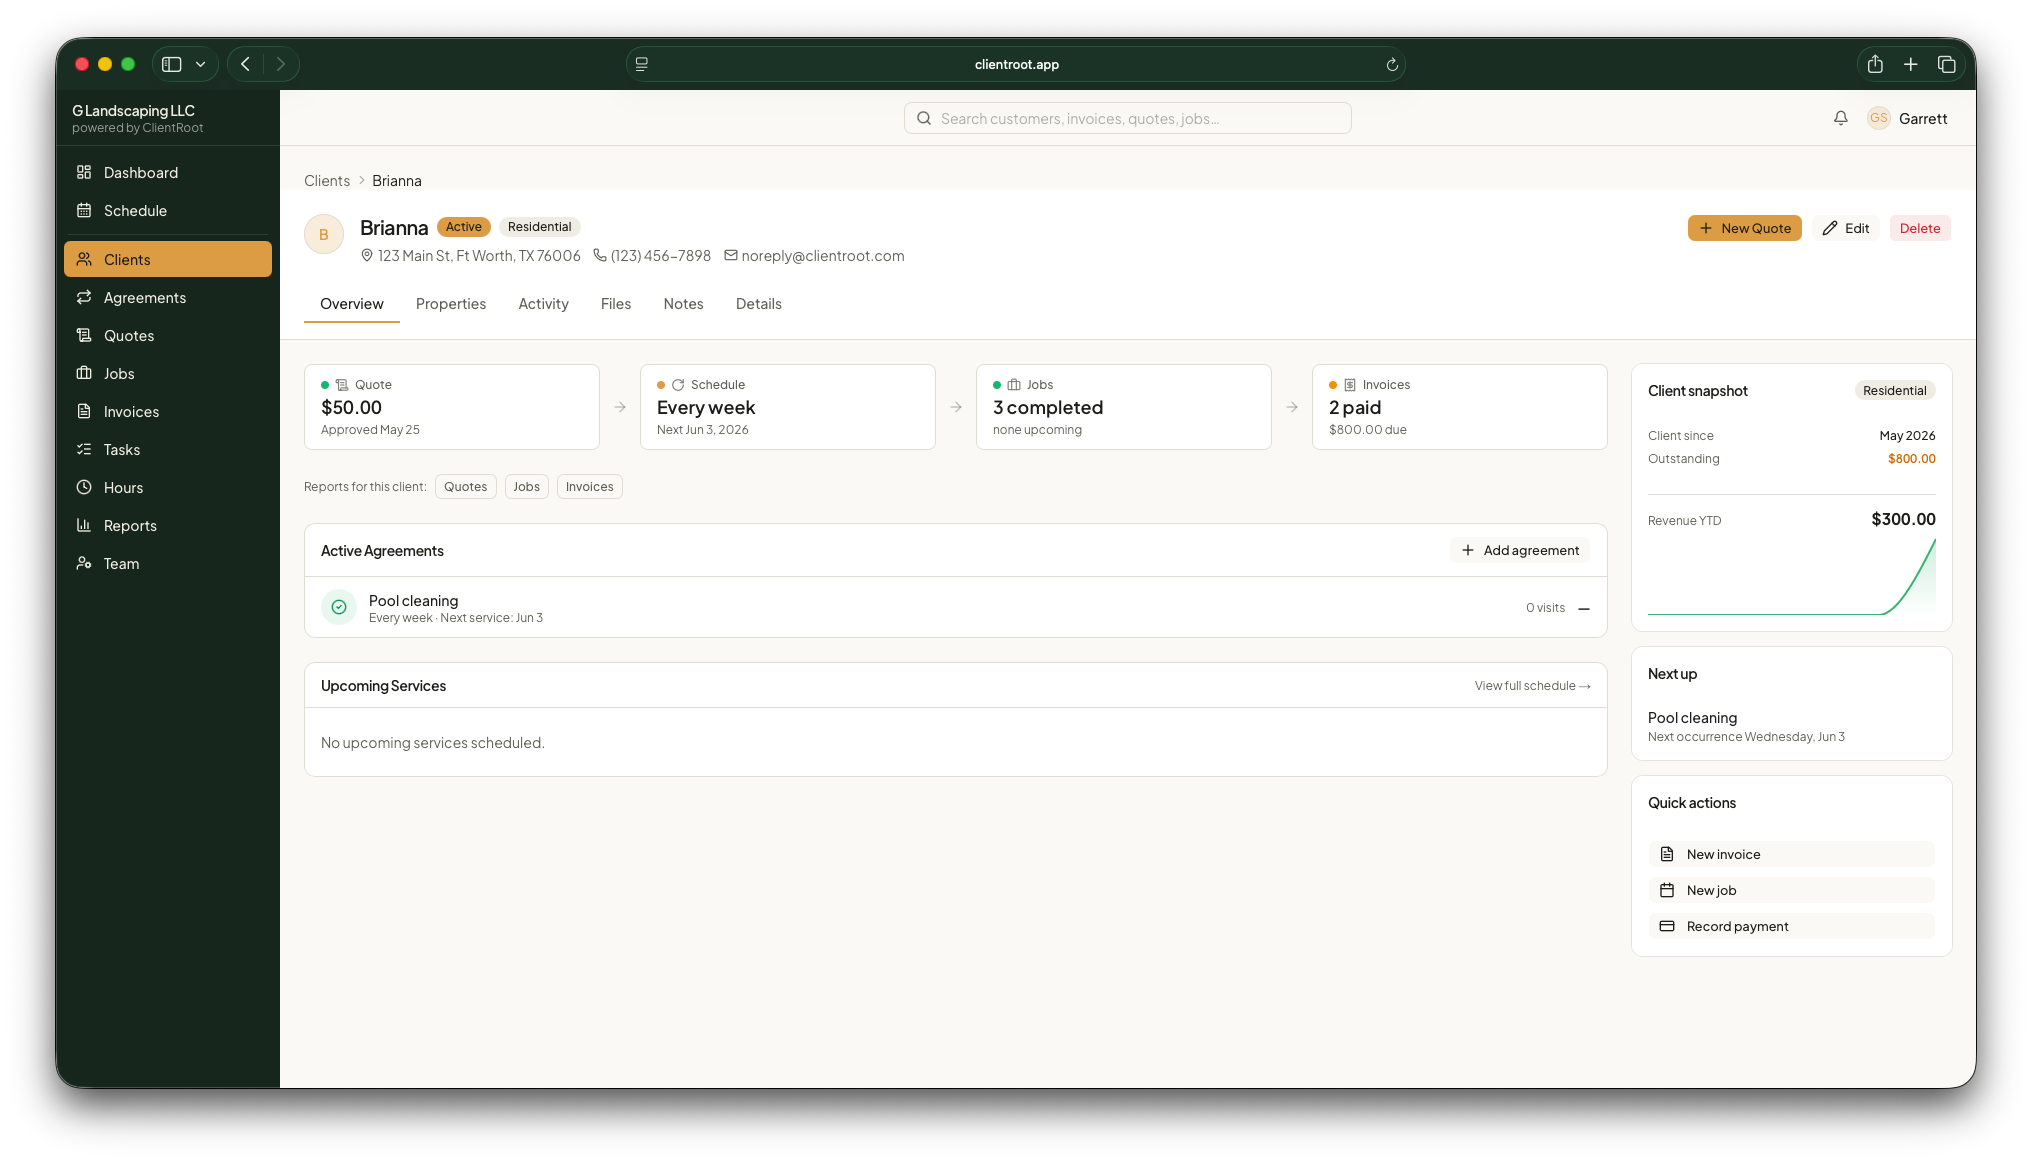The height and width of the screenshot is (1162, 2032).
Task: Click View full schedule link
Action: pyautogui.click(x=1532, y=686)
